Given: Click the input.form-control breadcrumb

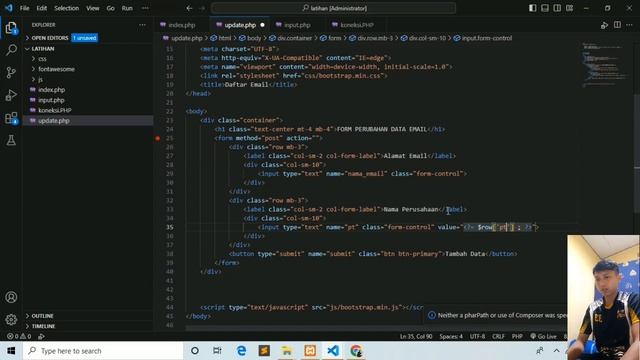Looking at the screenshot, I should (483, 38).
